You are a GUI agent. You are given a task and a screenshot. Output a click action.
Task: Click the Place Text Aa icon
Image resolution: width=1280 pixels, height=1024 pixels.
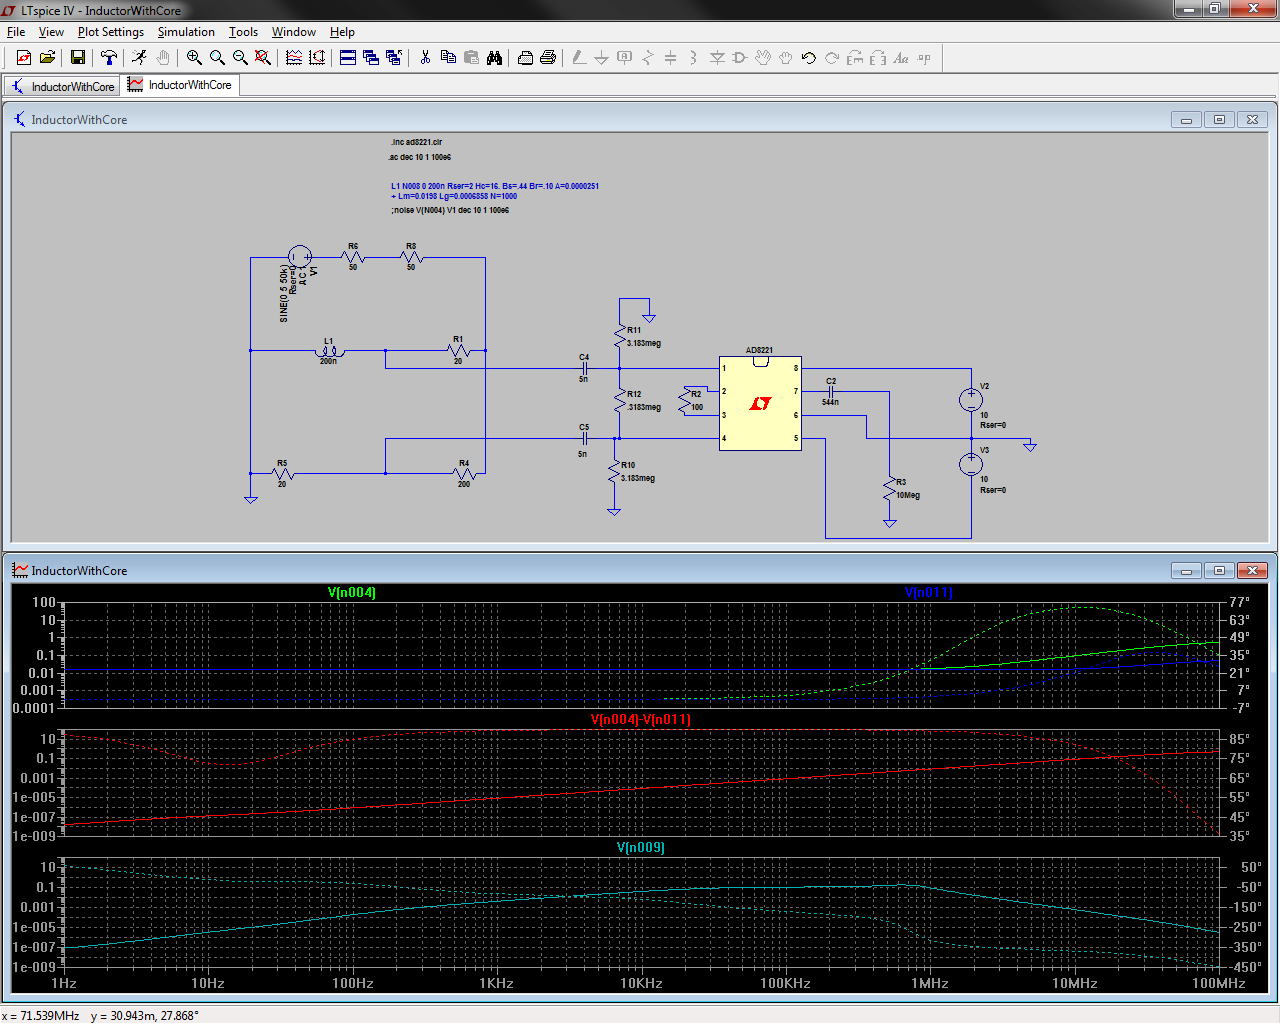[x=901, y=58]
